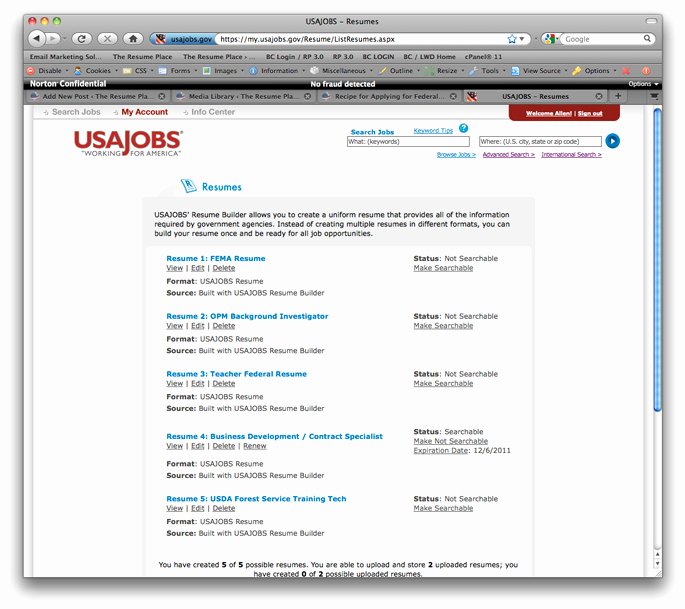This screenshot has height=609, width=685.
Task: Open the Tools toolbar menu
Action: [x=488, y=70]
